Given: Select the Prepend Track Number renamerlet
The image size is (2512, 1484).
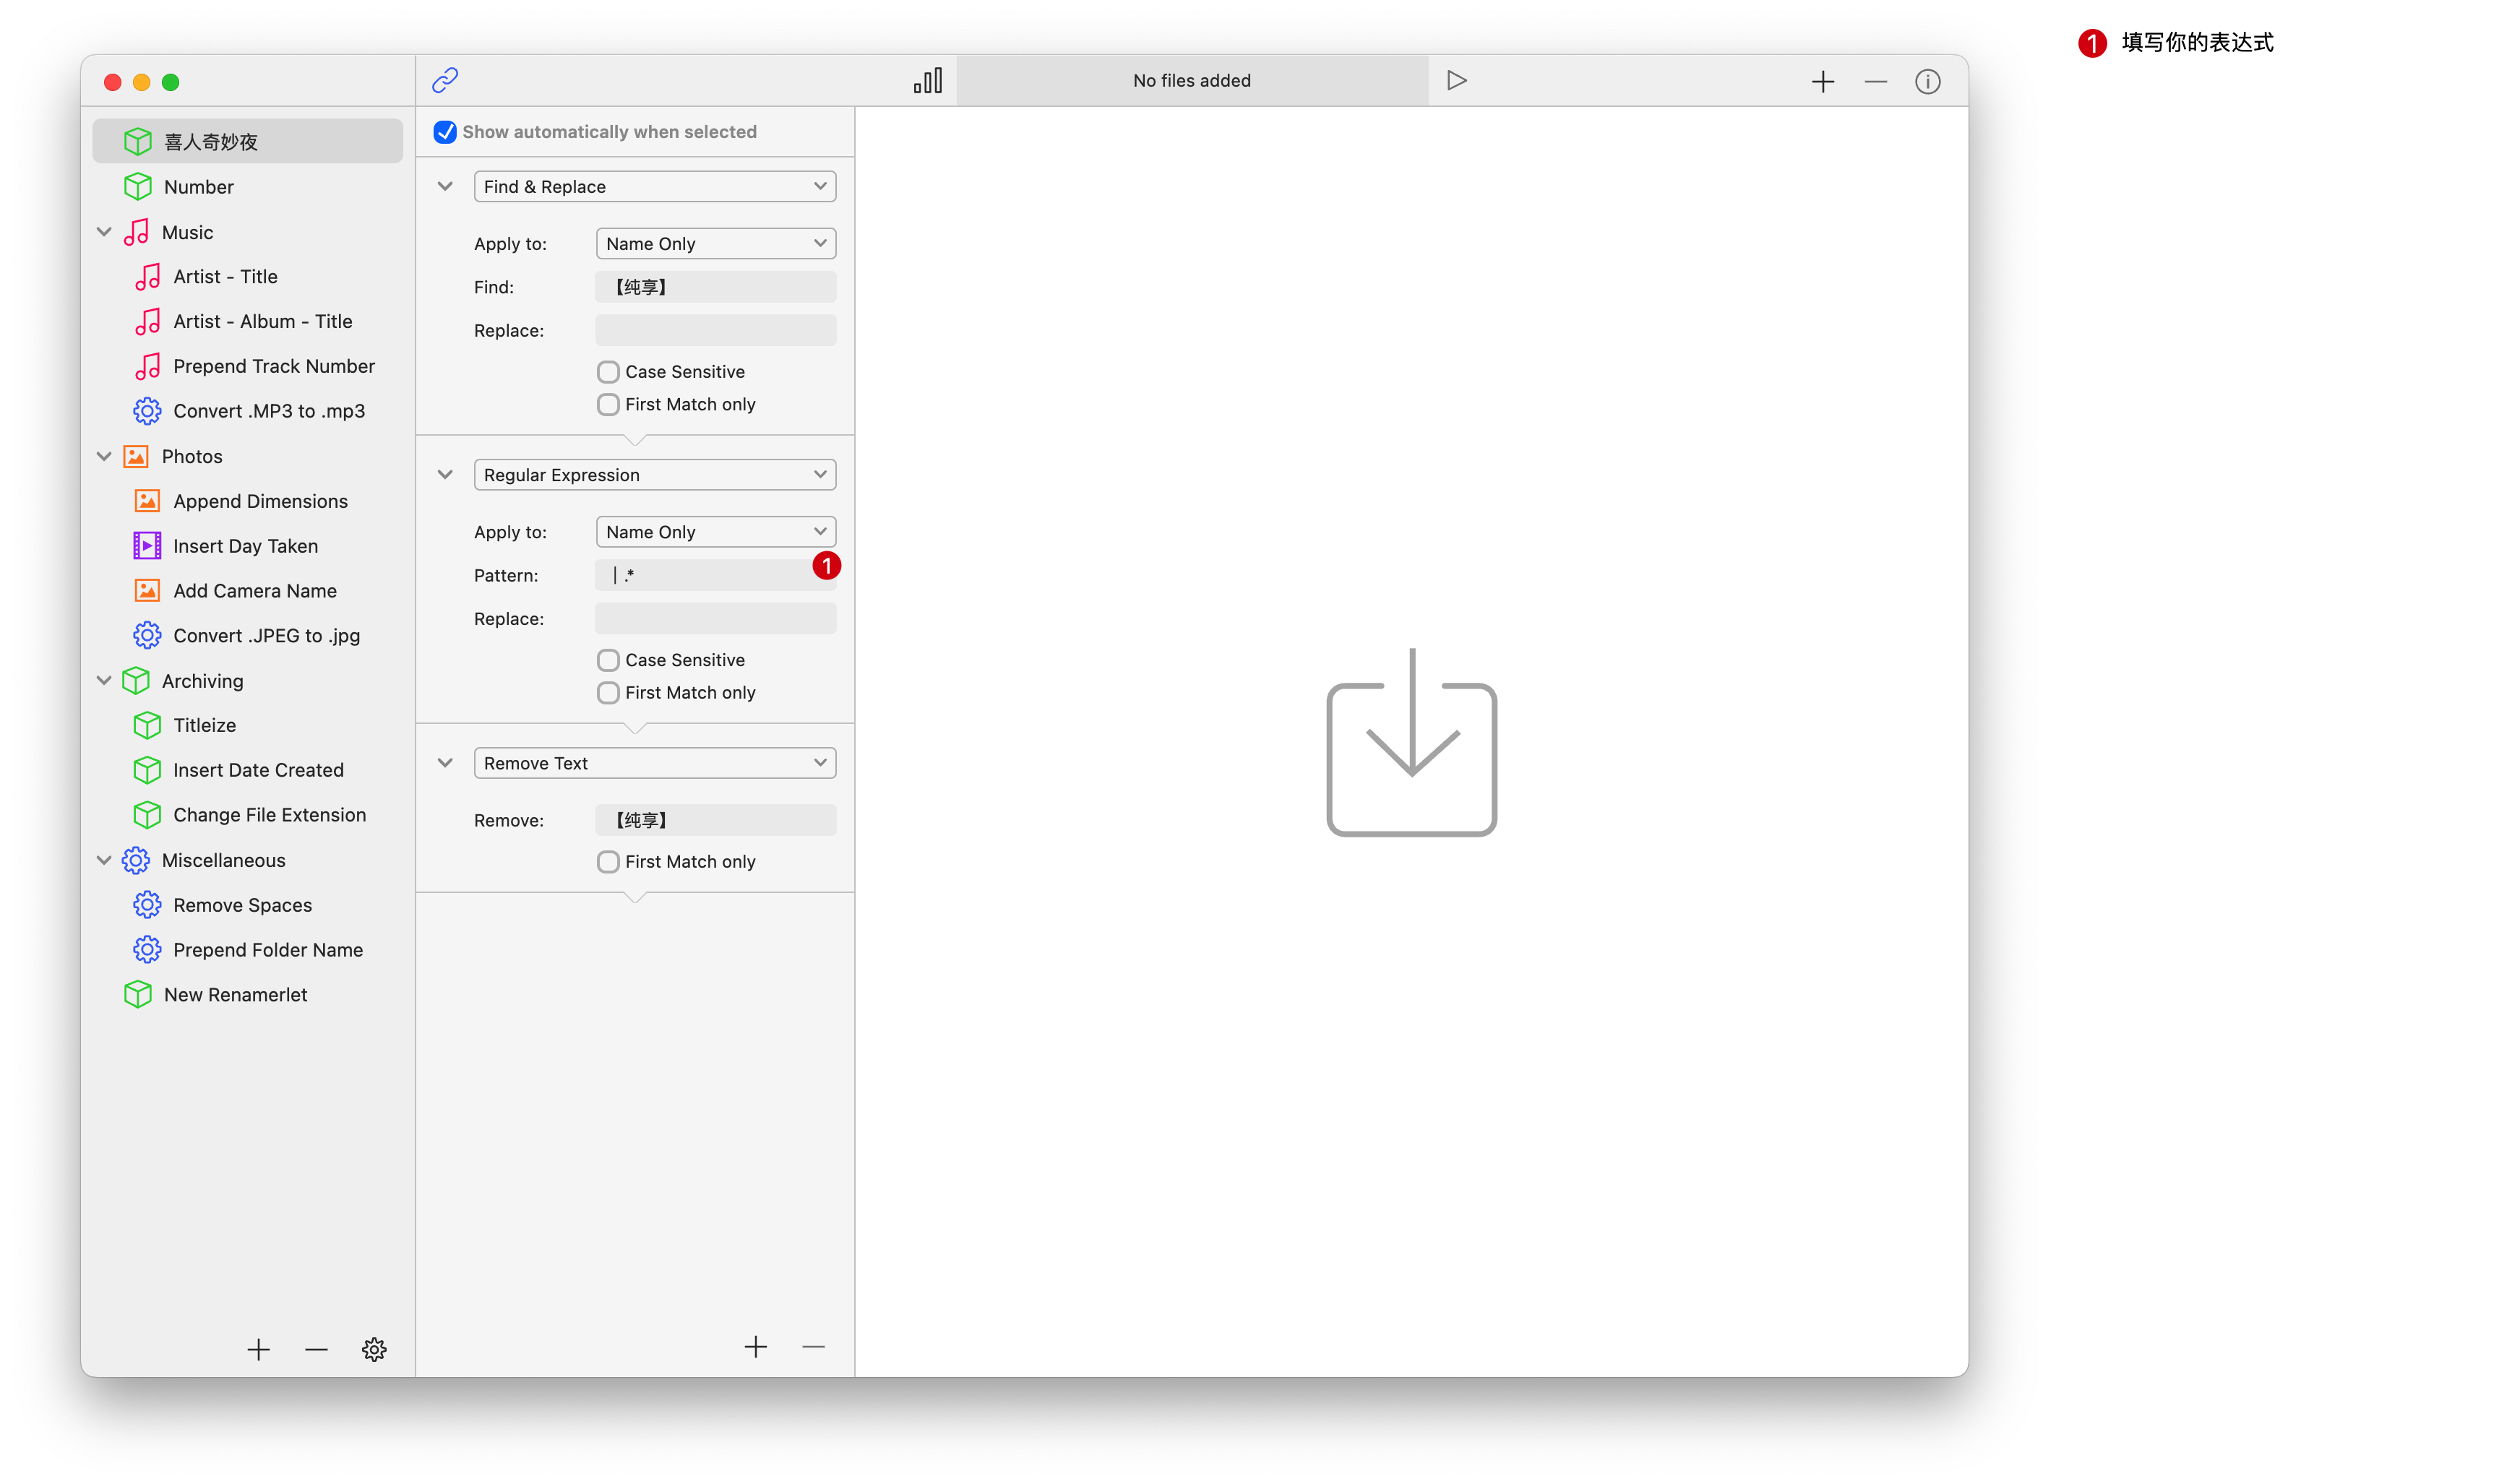Looking at the screenshot, I should click(273, 366).
